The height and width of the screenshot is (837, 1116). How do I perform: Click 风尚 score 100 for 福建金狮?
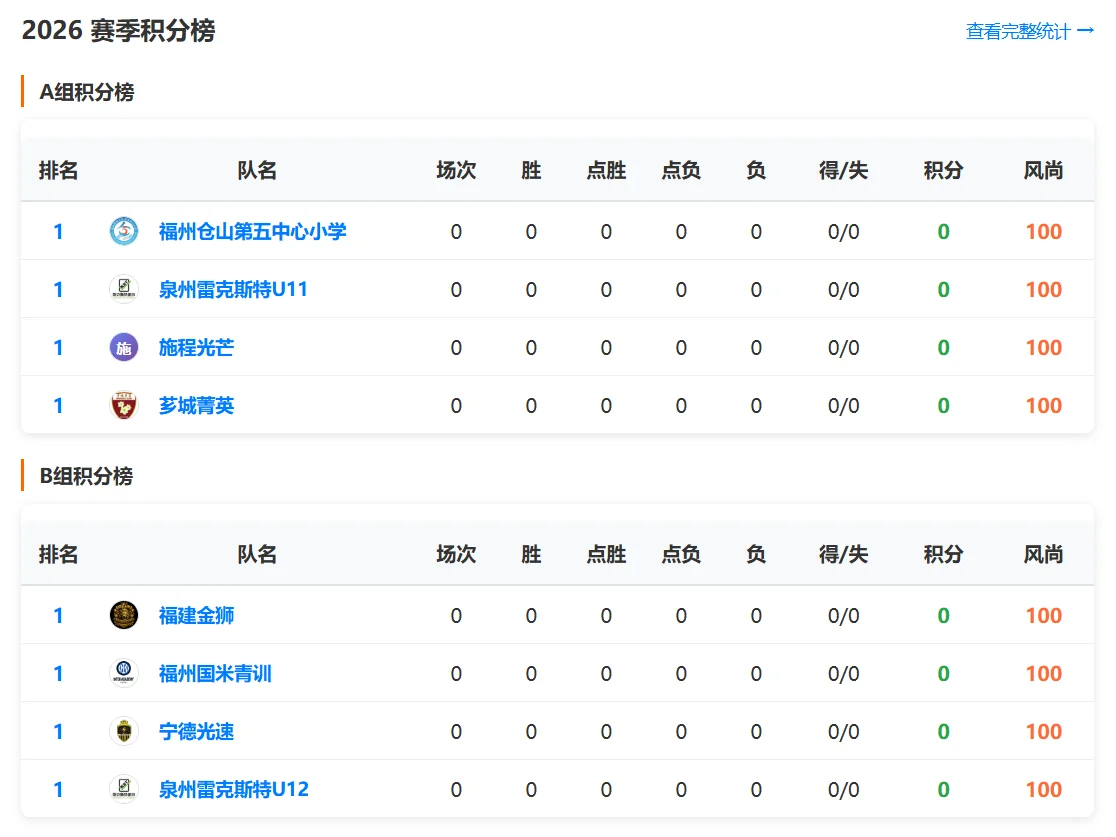[x=1043, y=616]
